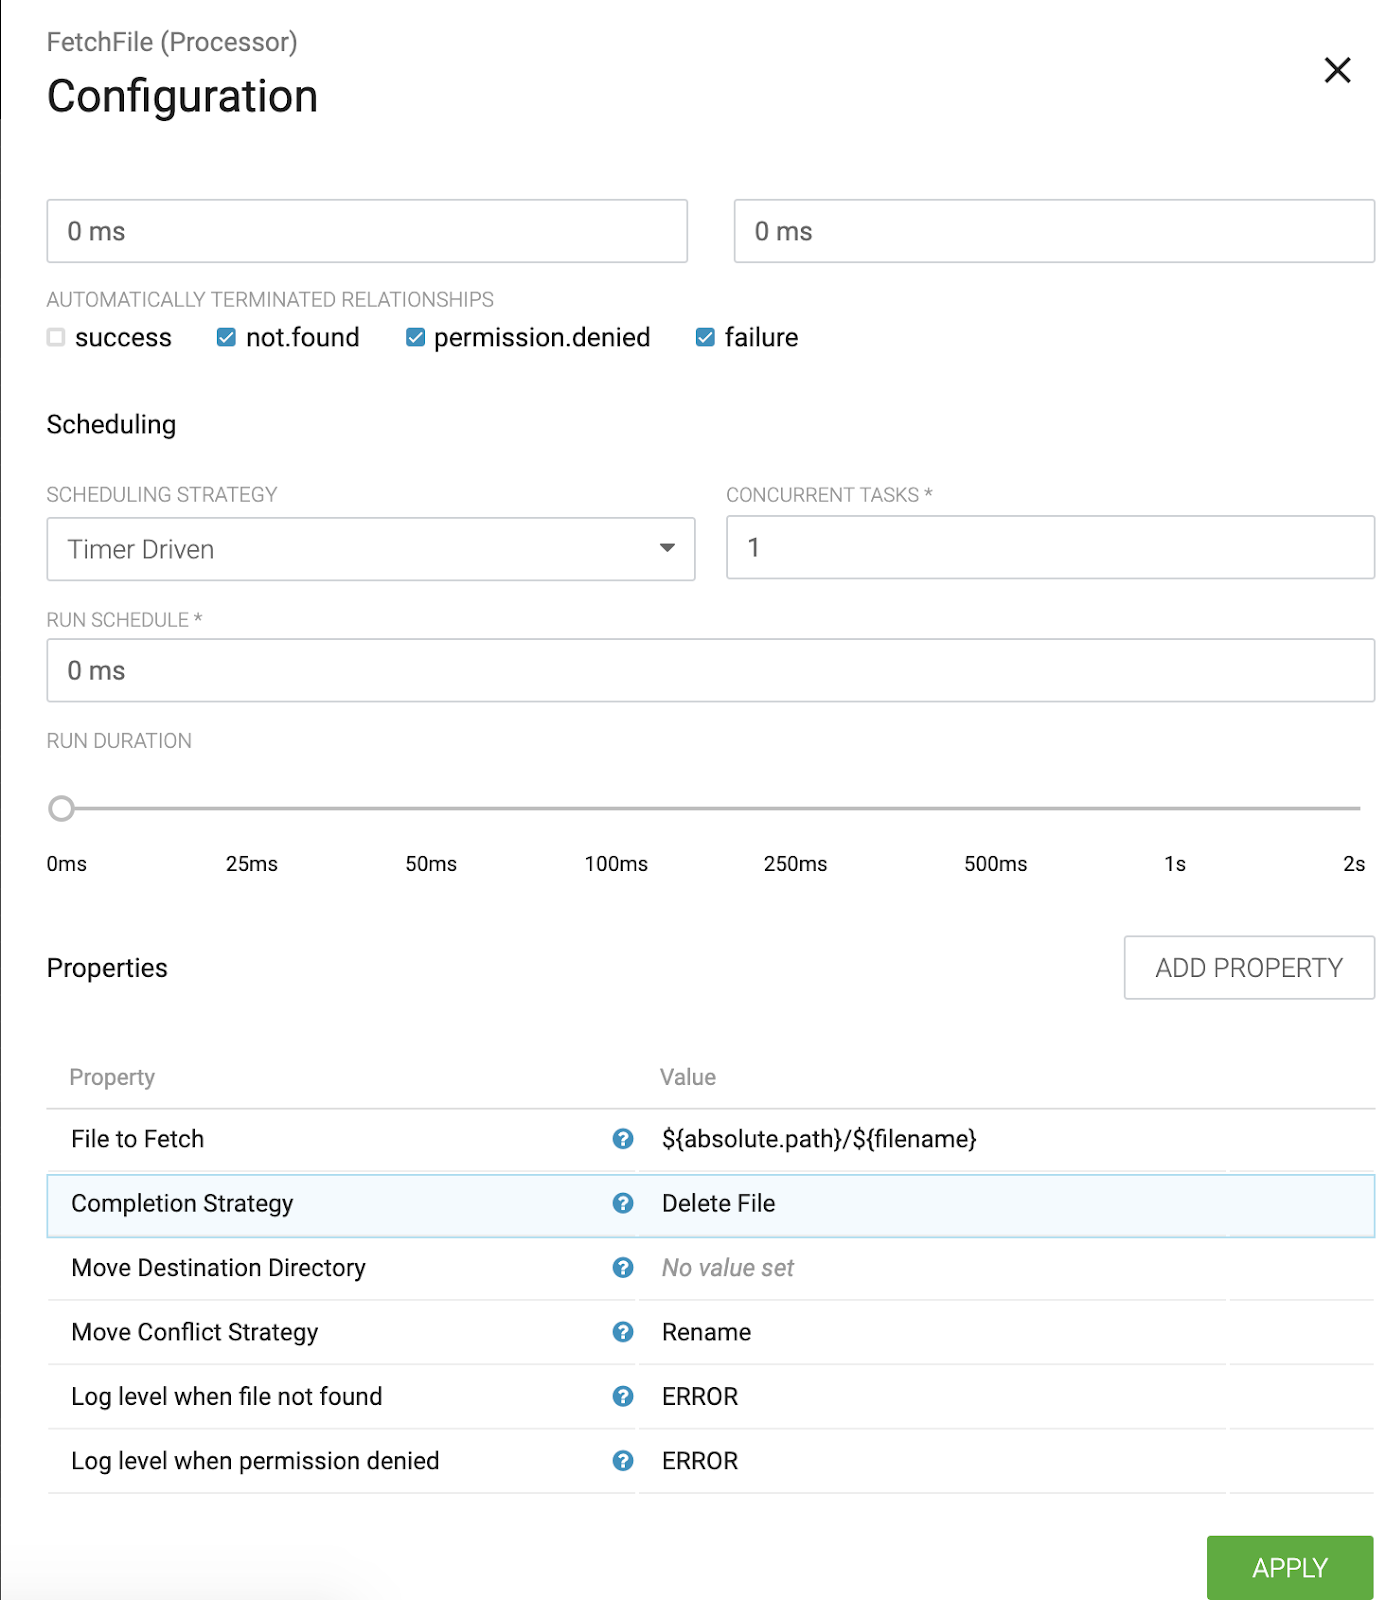This screenshot has height=1600, width=1386.
Task: Click help icon for file not found log level
Action: (623, 1396)
